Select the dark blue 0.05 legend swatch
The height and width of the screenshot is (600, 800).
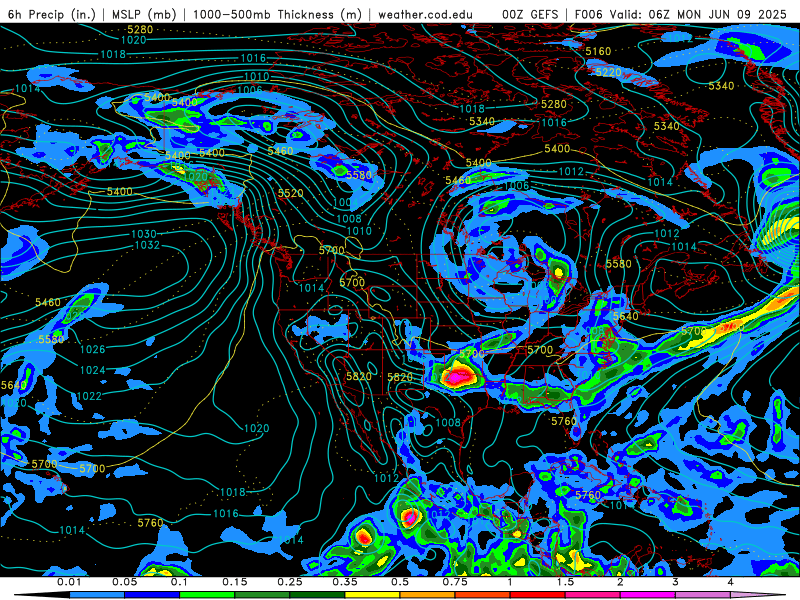pyautogui.click(x=152, y=595)
